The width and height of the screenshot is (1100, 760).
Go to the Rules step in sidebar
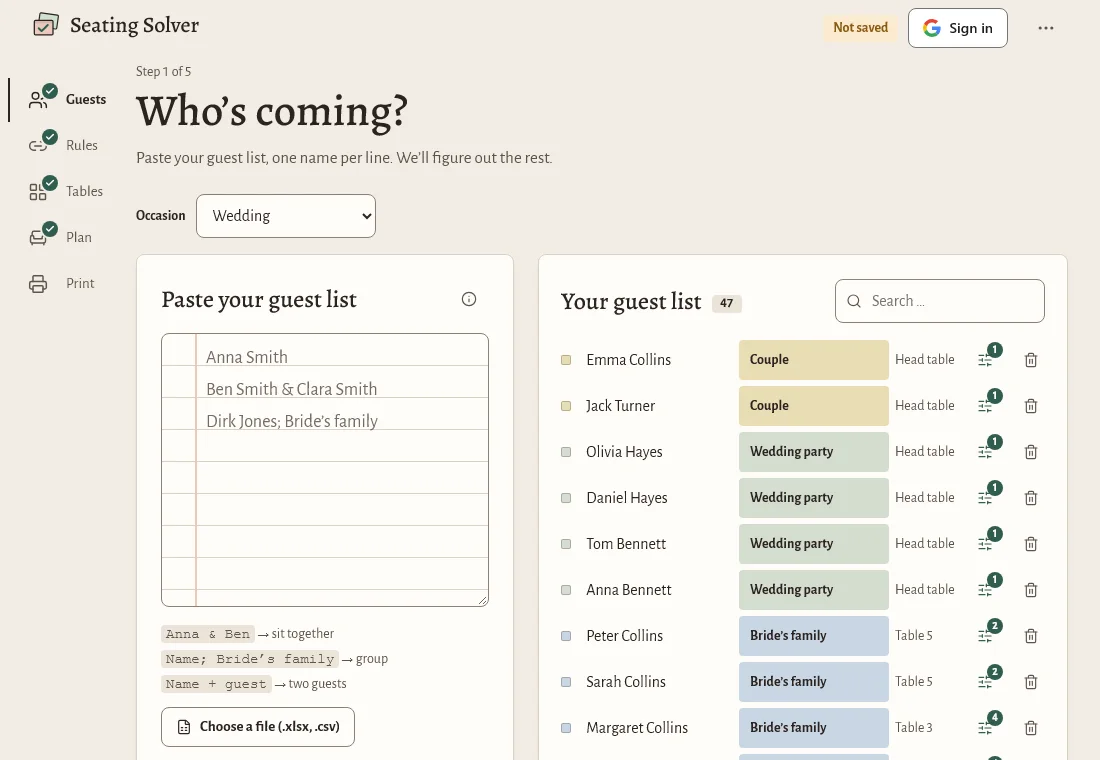[x=63, y=145]
